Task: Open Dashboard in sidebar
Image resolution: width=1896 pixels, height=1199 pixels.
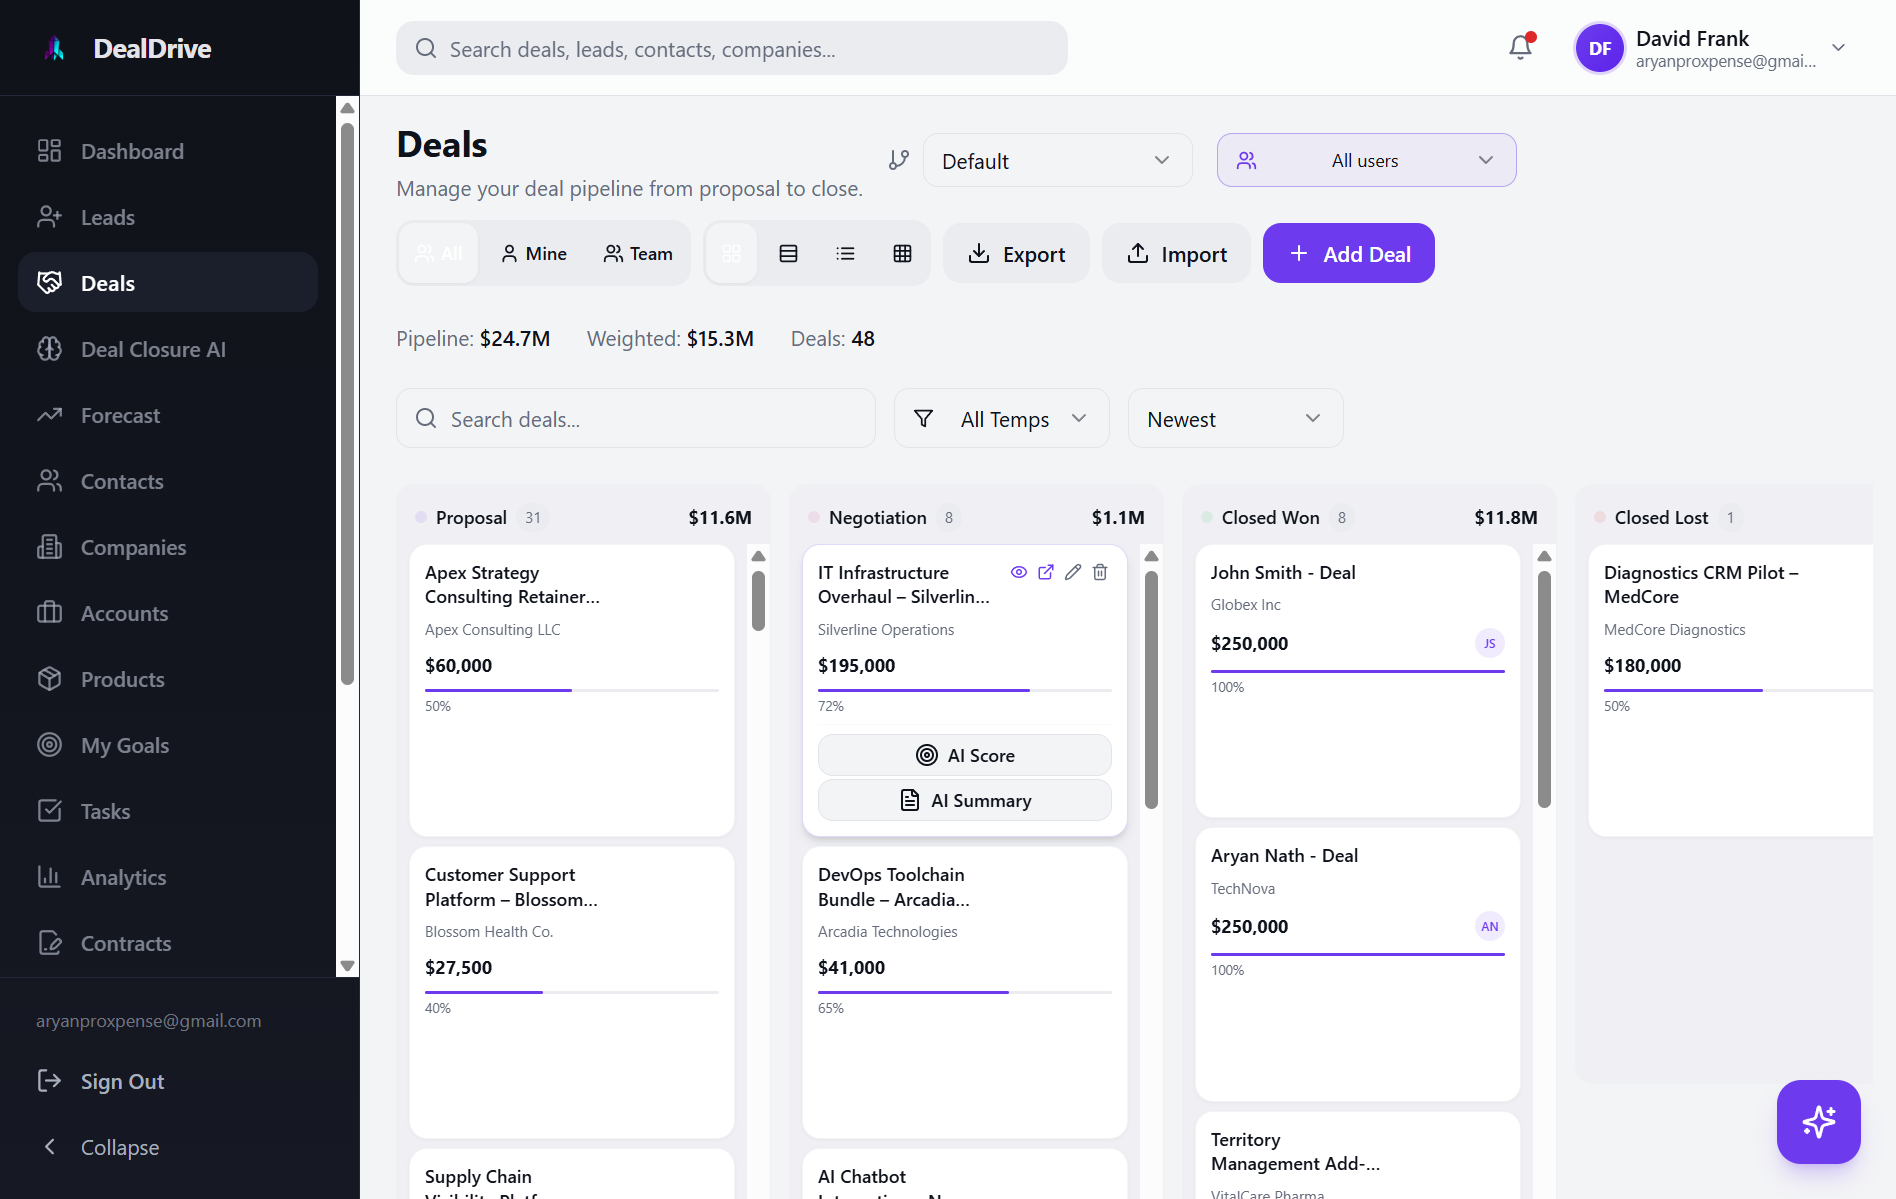Action: (168, 151)
